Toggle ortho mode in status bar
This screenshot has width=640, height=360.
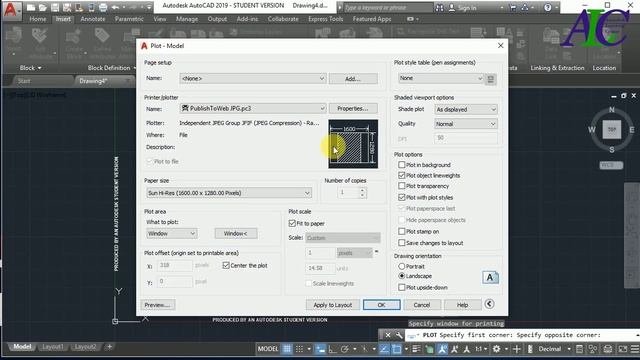point(333,349)
